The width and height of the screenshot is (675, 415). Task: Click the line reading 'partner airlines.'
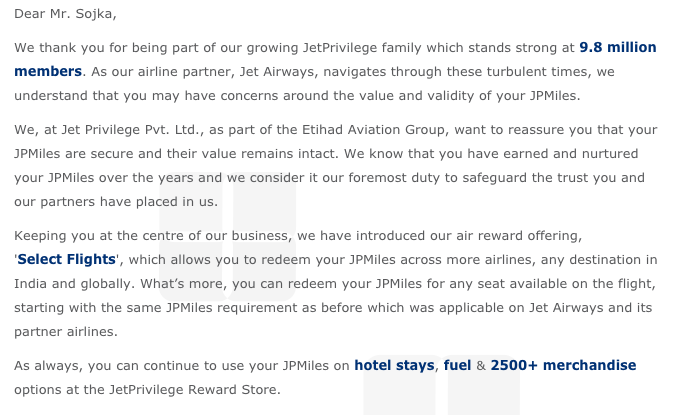[x=66, y=331]
